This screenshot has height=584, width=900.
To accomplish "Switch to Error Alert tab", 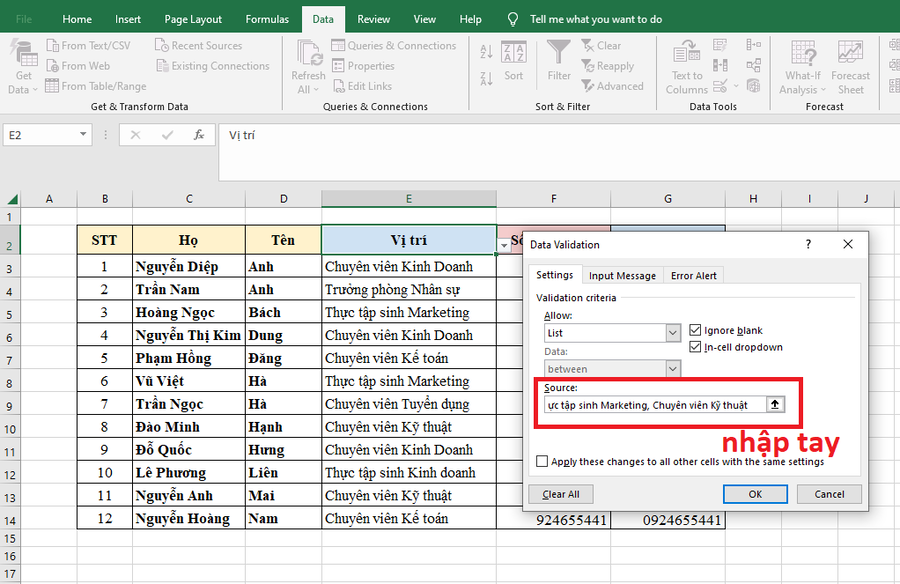I will (x=693, y=276).
